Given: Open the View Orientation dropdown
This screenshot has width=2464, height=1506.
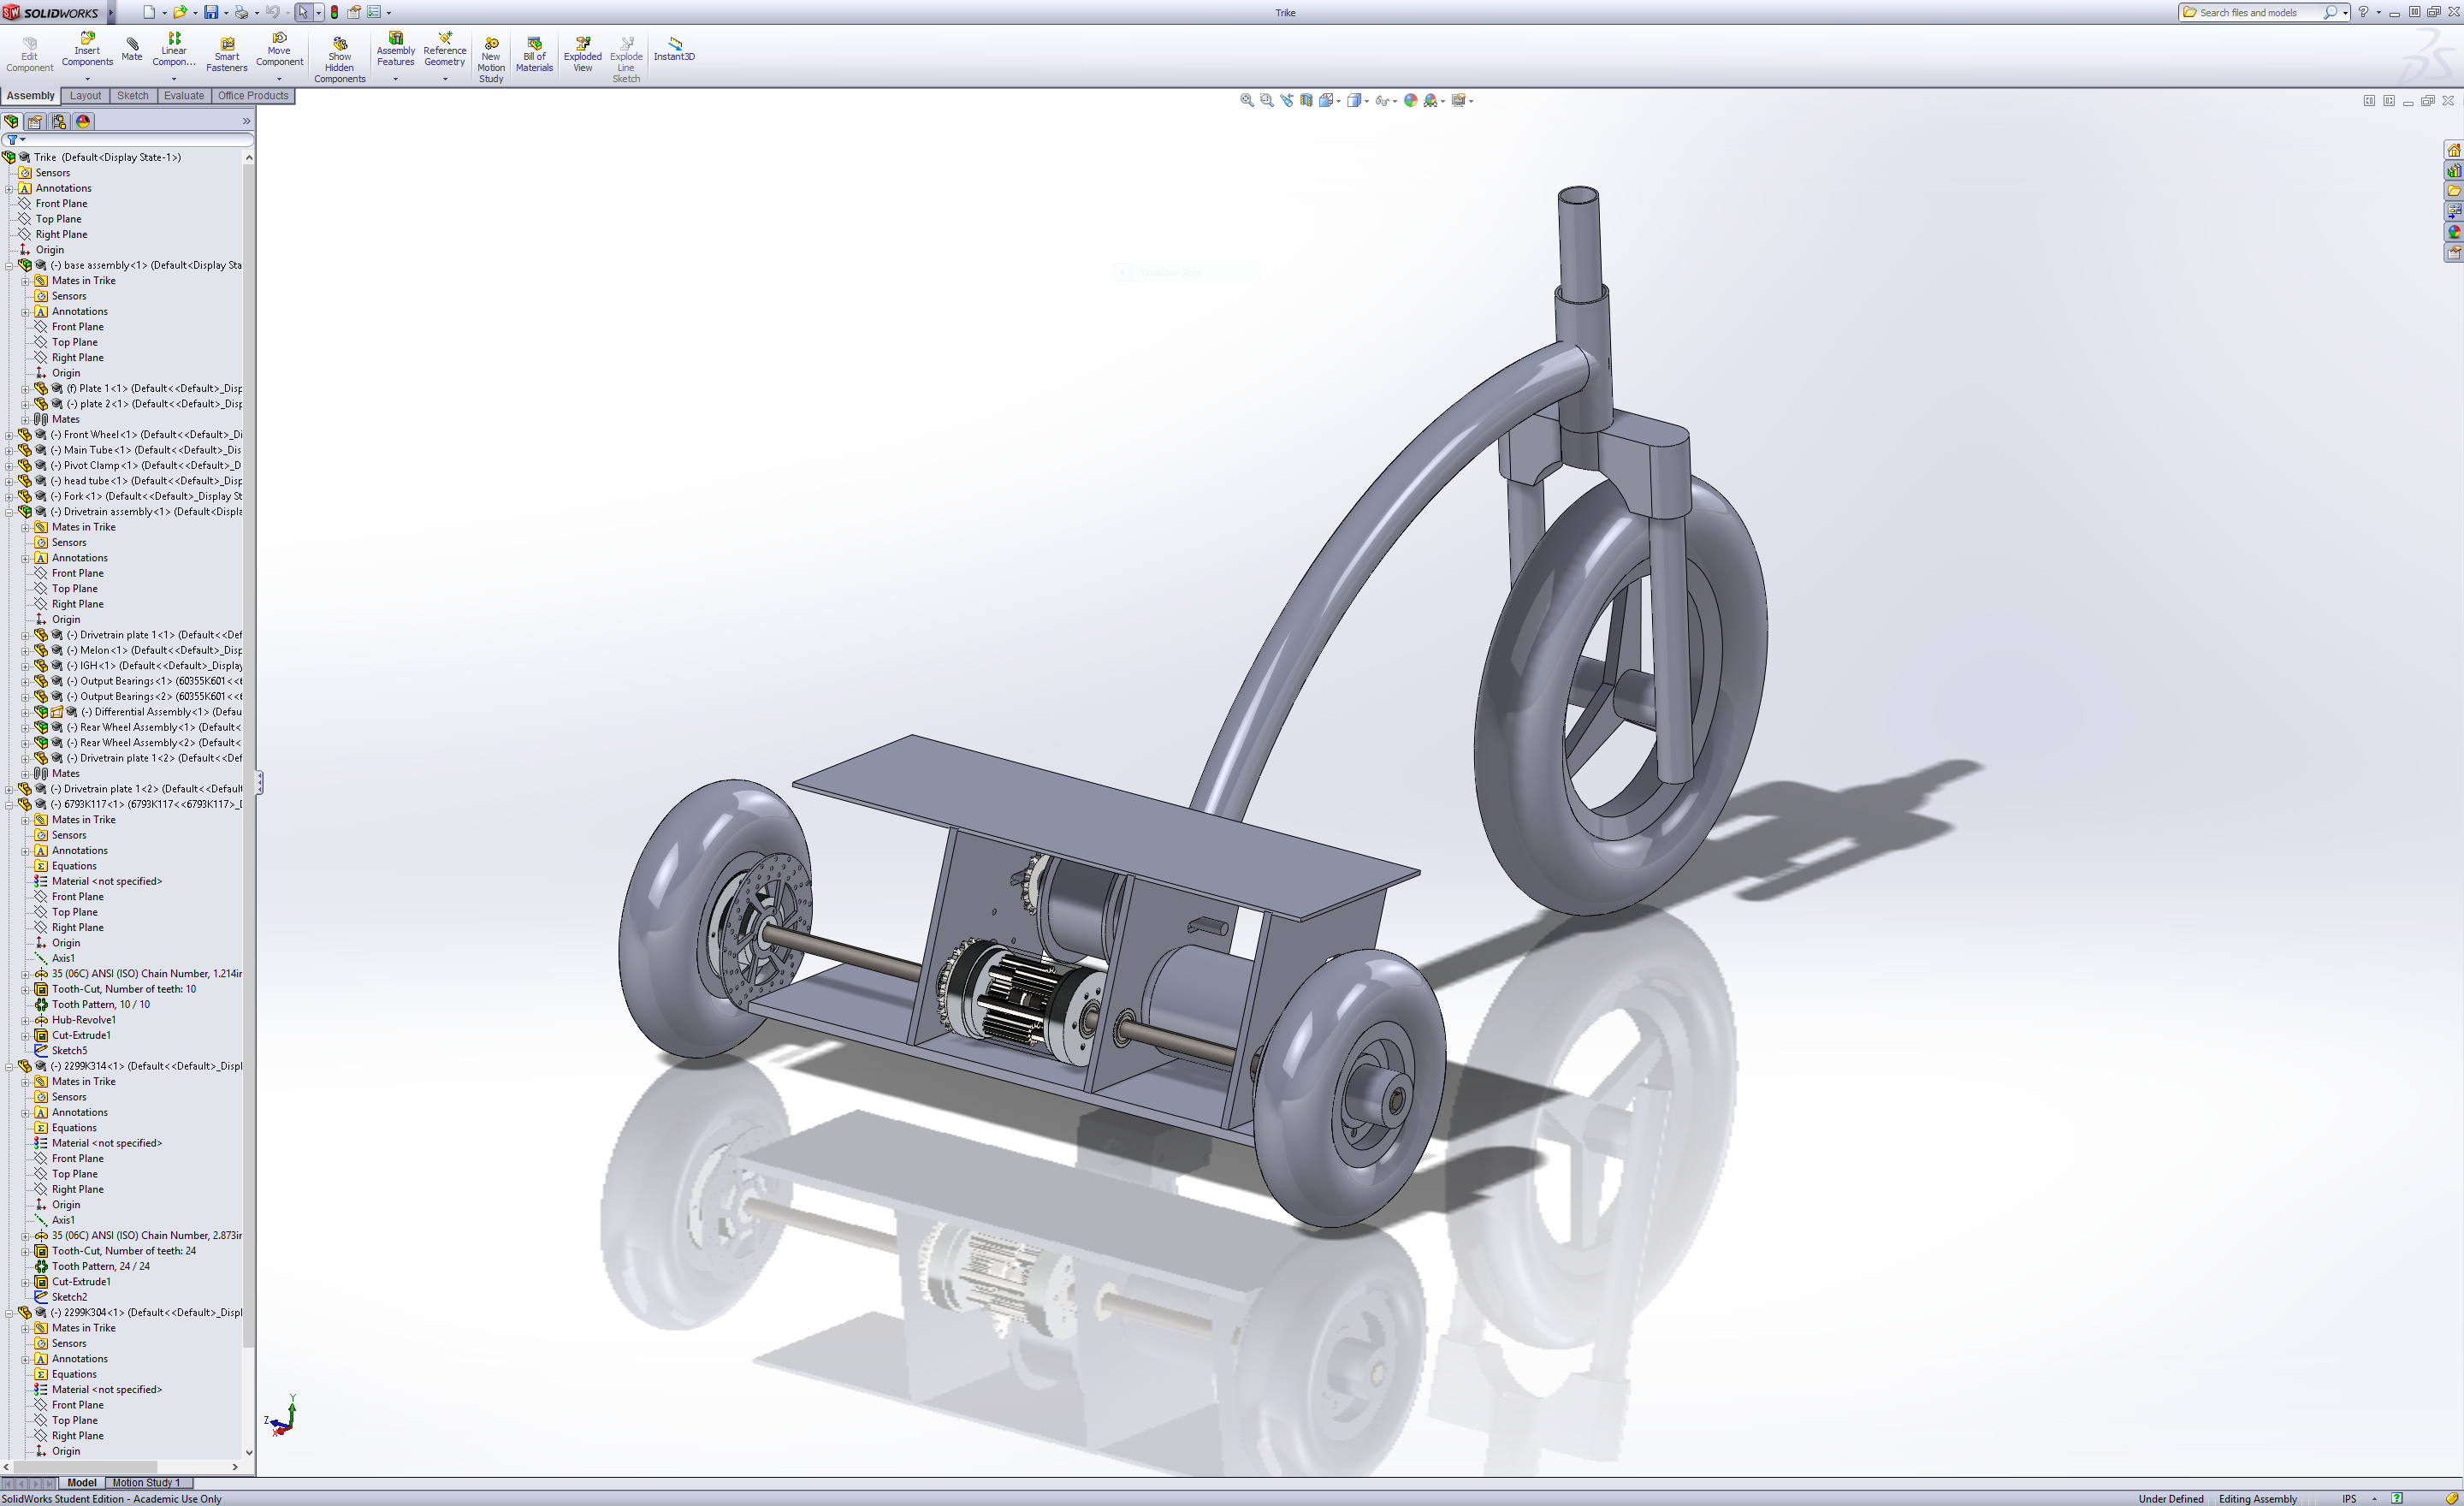Looking at the screenshot, I should click(x=1328, y=100).
